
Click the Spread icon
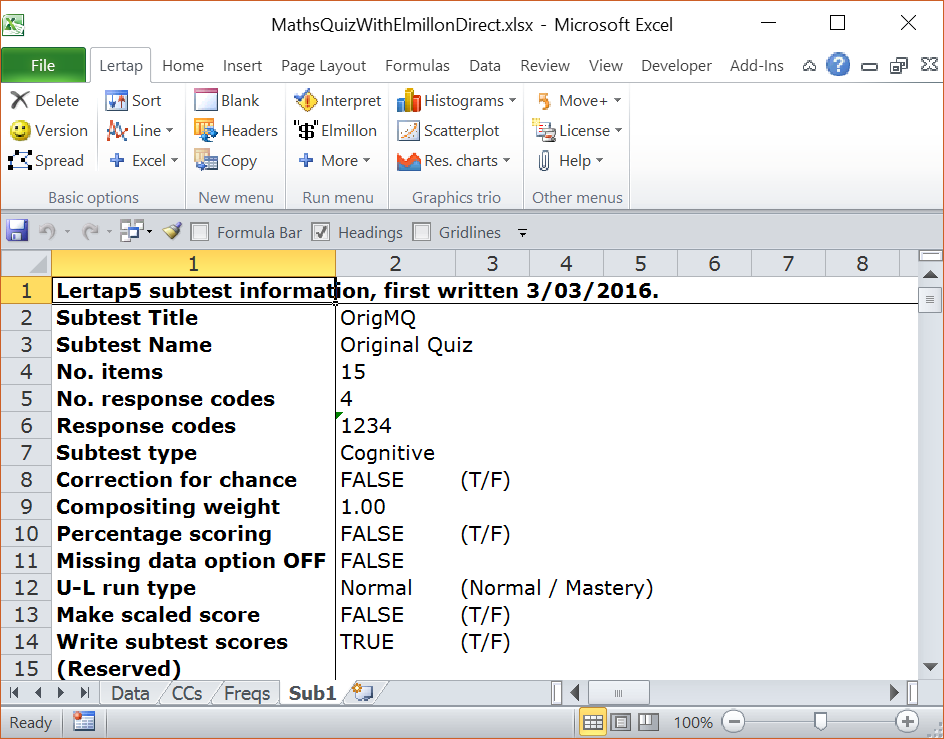pyautogui.click(x=20, y=160)
